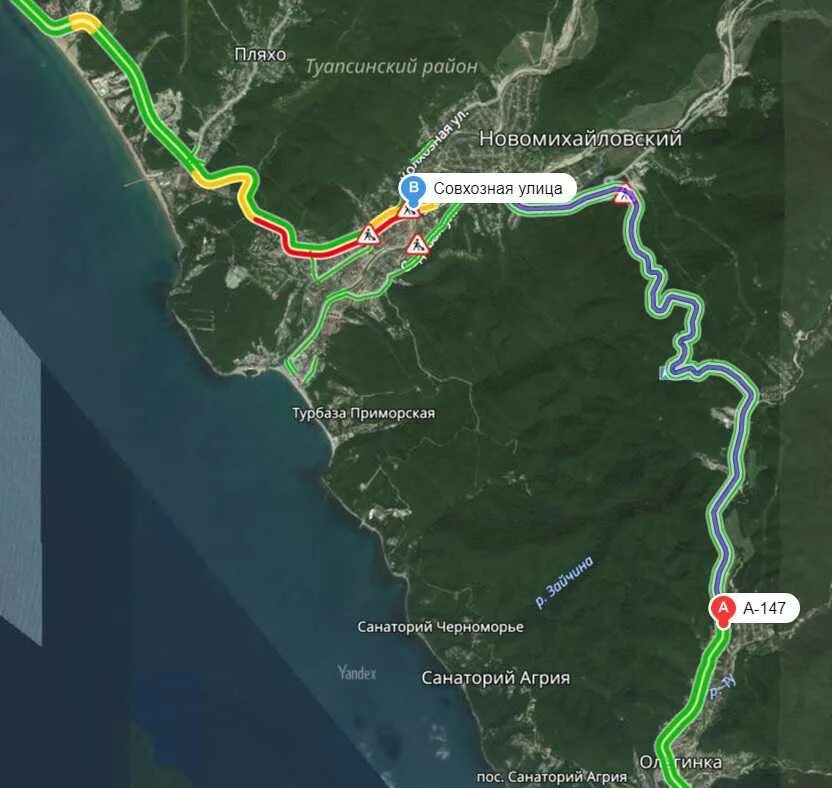The image size is (832, 788).
Task: Click the Туапсинский район district label
Action: point(391,66)
